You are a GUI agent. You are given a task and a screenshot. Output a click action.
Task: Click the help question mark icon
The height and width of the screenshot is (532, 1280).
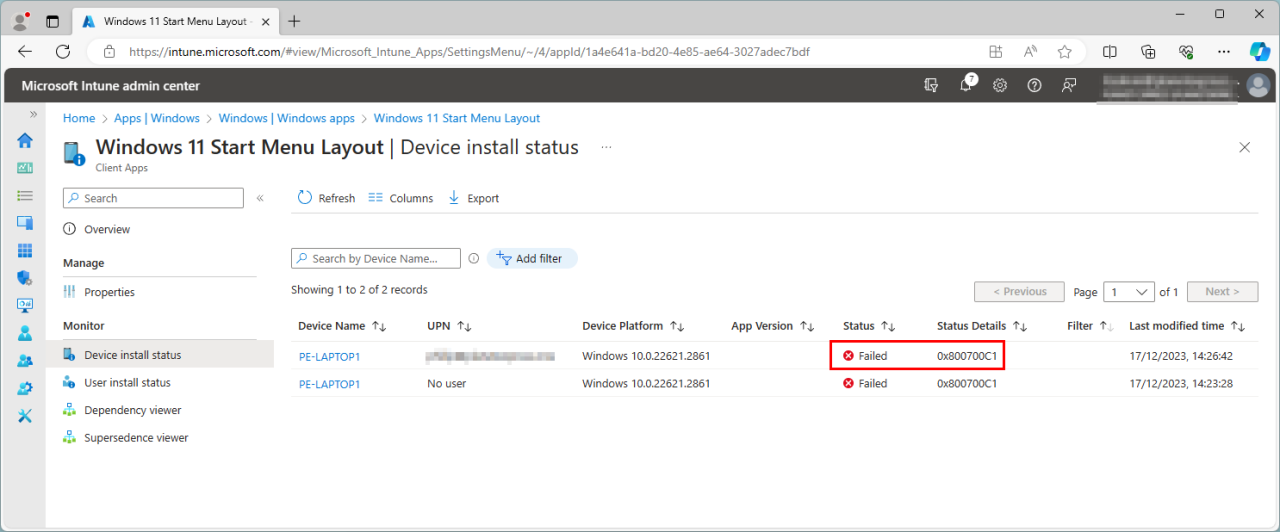click(x=1034, y=86)
